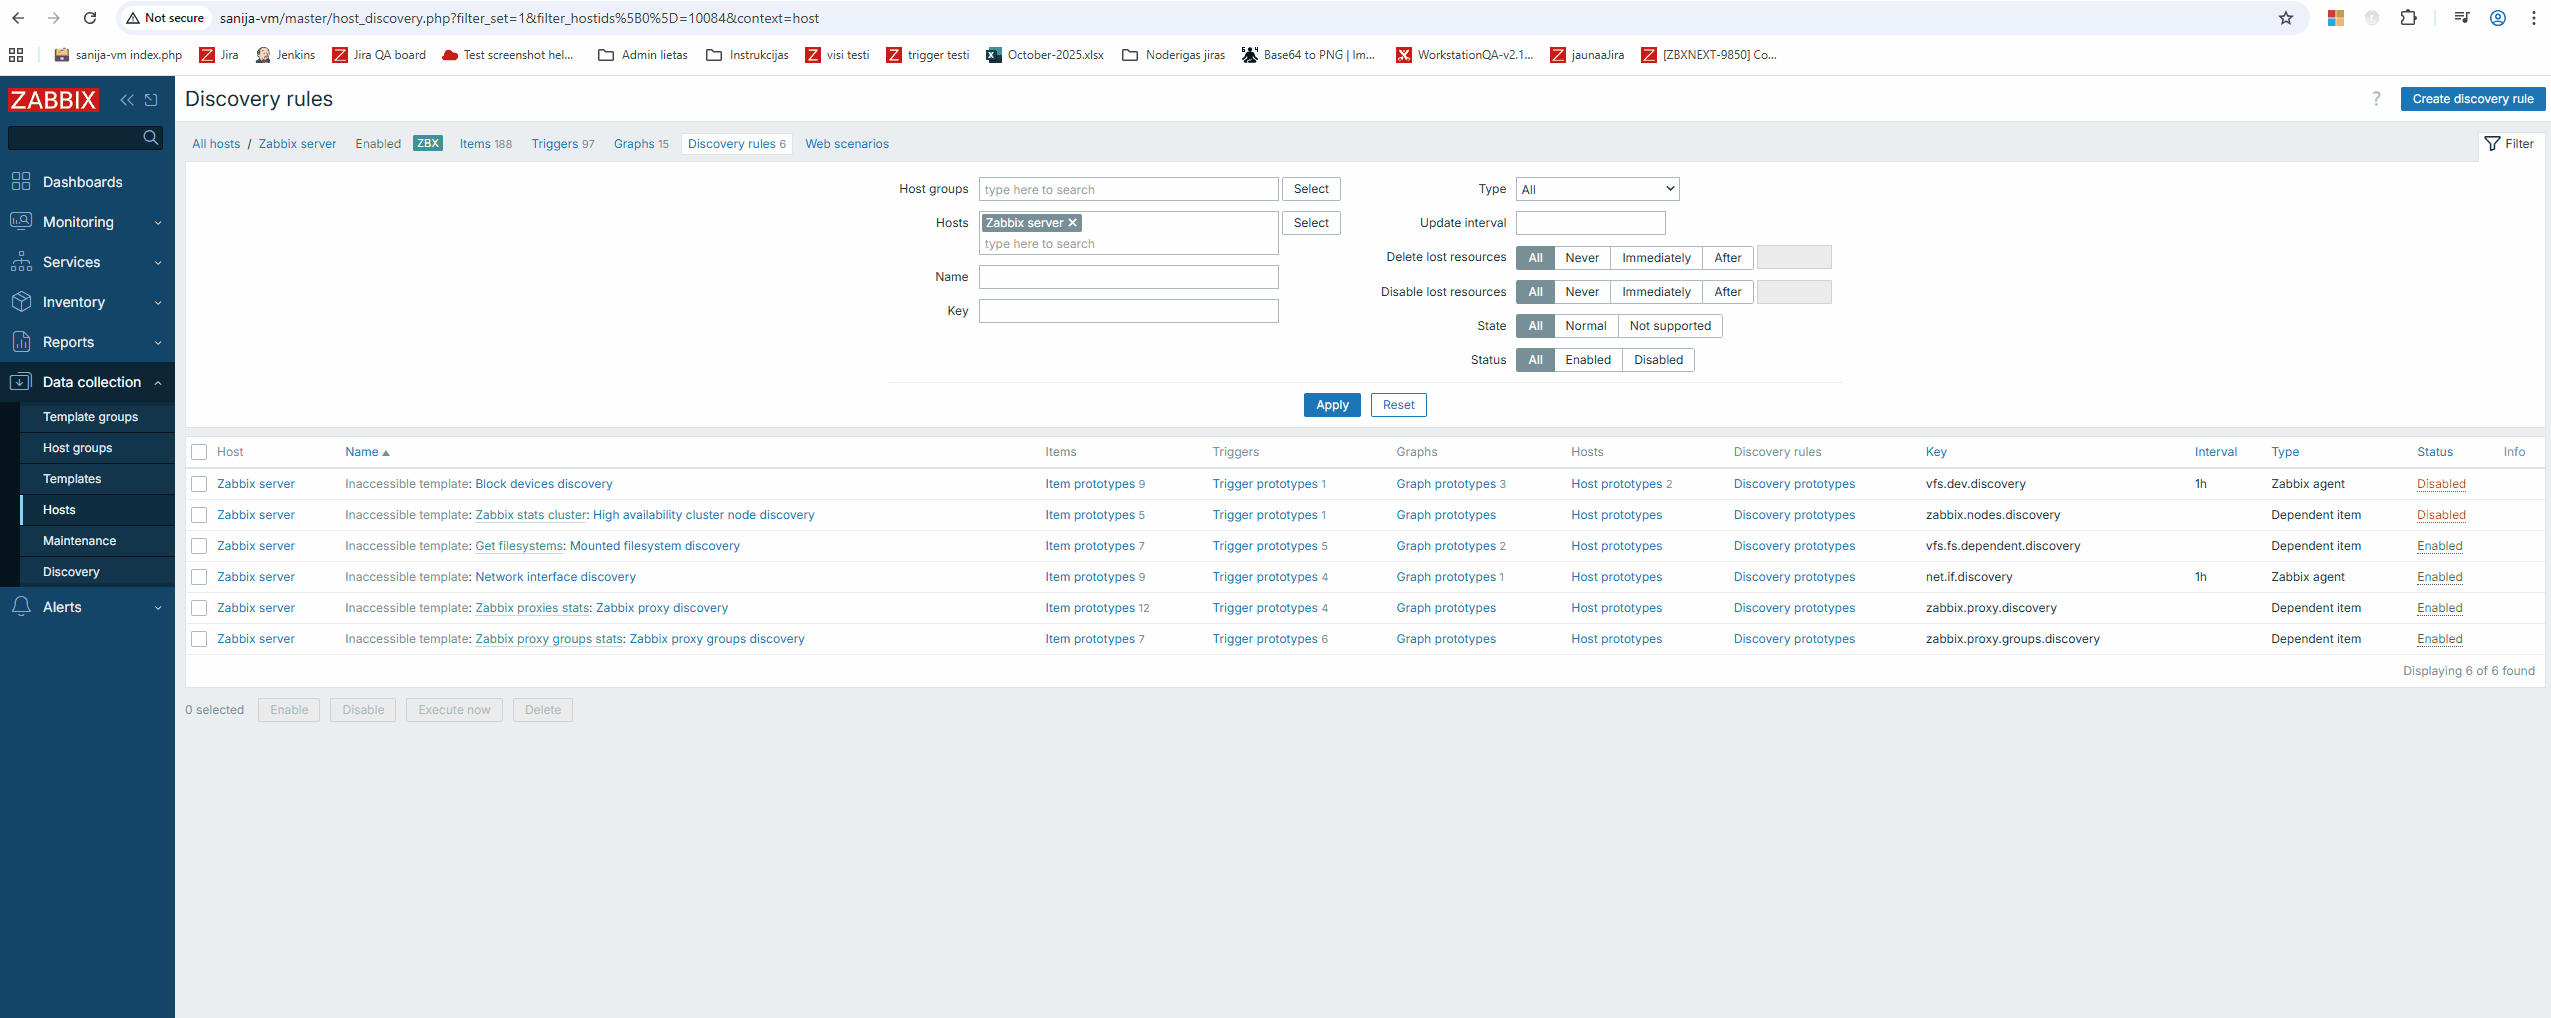Viewport: 2551px width, 1018px height.
Task: Bookmark this page with star icon
Action: [2286, 18]
